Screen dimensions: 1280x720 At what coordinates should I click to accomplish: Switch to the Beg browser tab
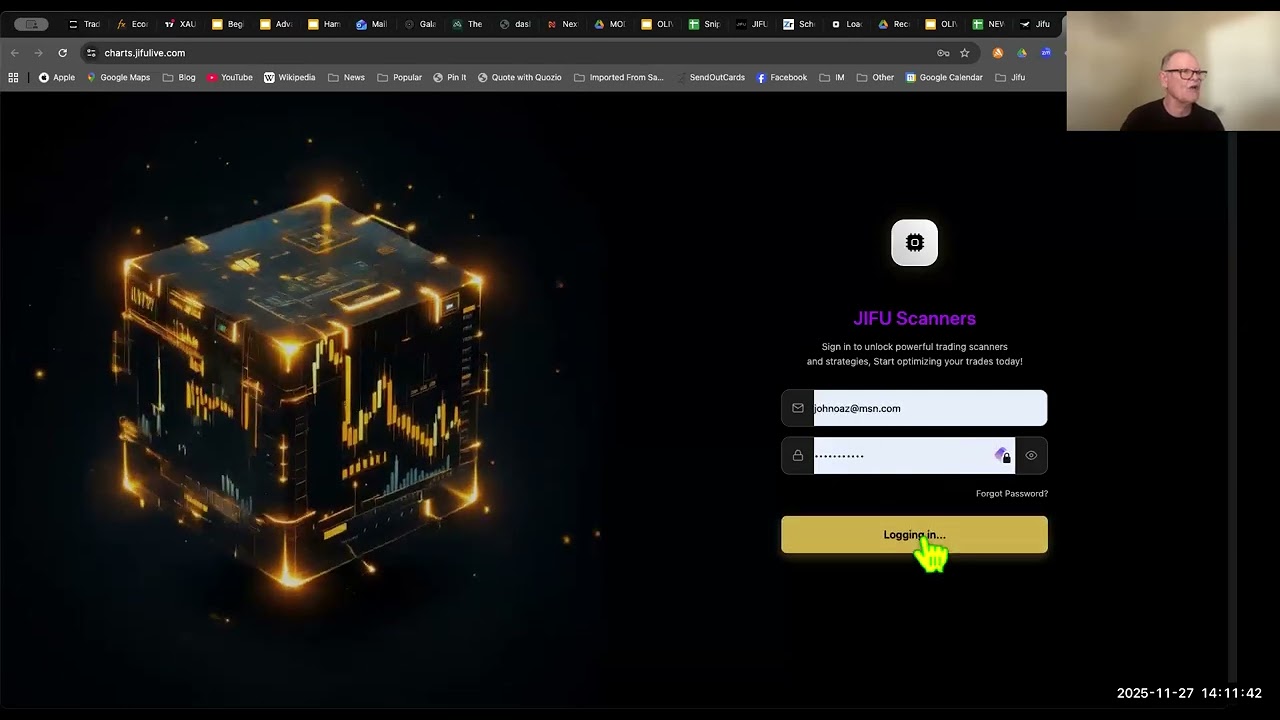tap(228, 24)
